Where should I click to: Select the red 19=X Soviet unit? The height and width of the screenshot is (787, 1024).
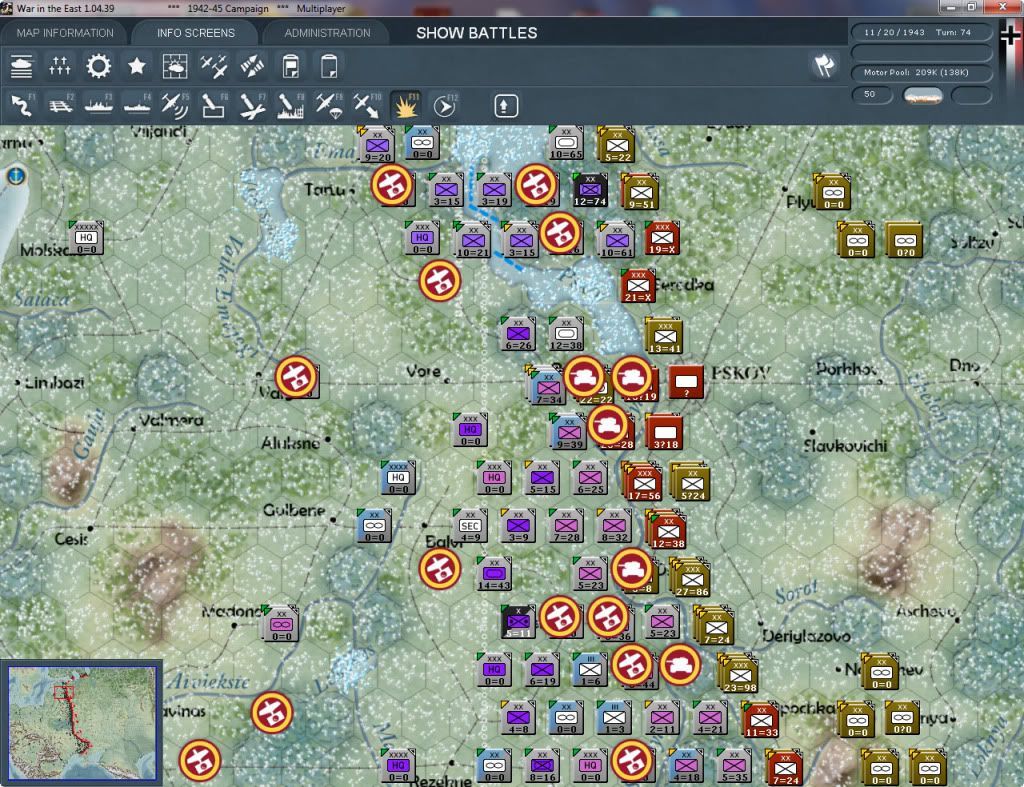[662, 238]
